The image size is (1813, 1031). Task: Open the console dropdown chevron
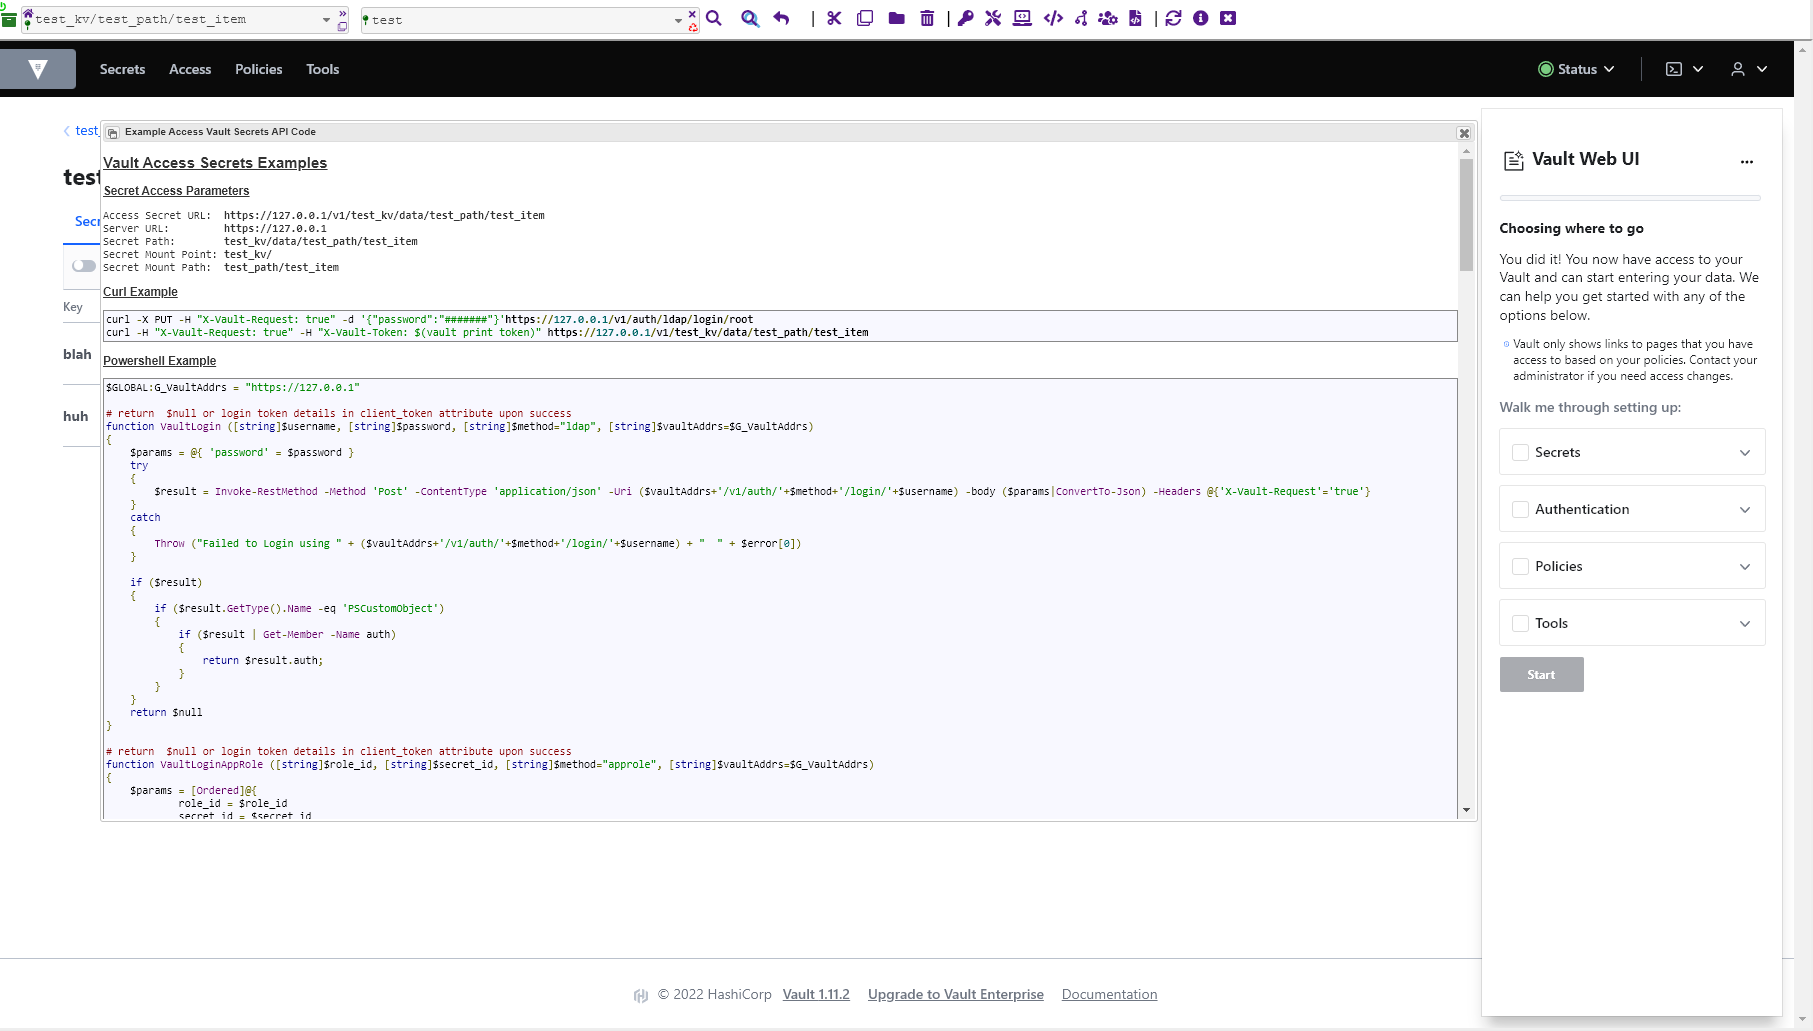pos(1698,69)
